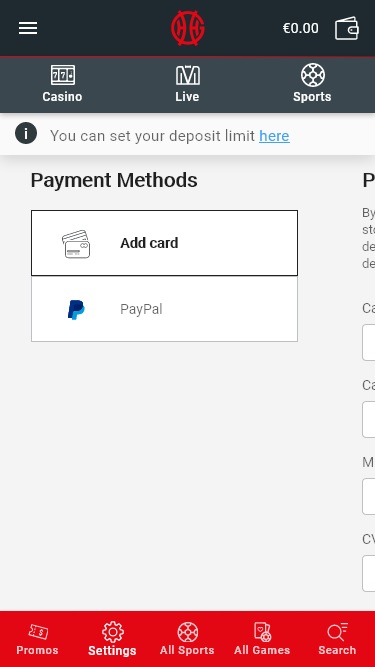The height and width of the screenshot is (667, 375).
Task: Open Search in bottom bar
Action: coord(337,639)
